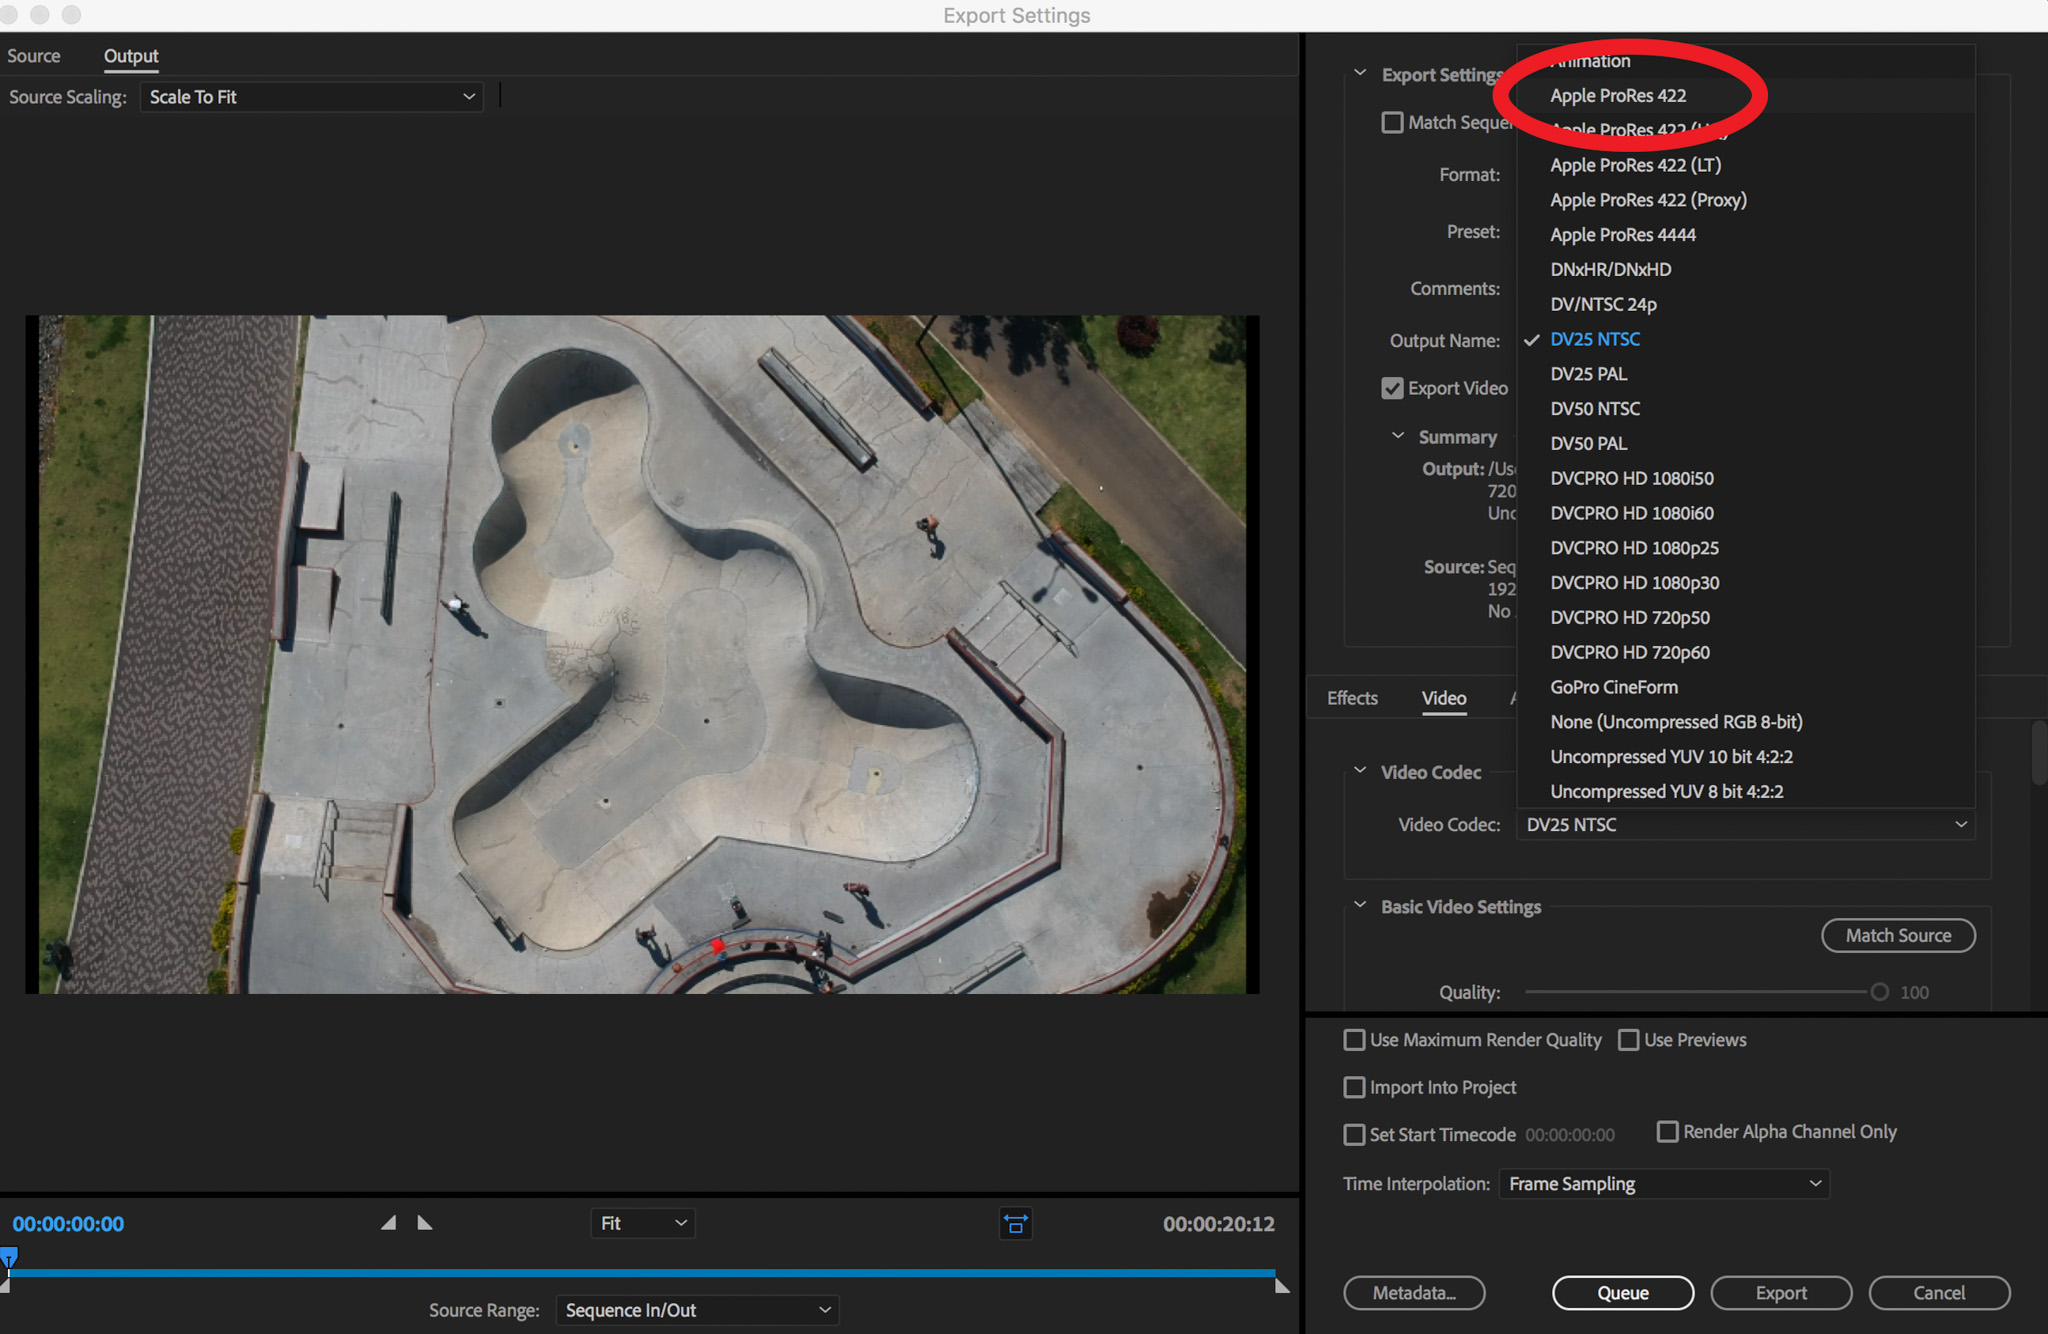2048x1334 pixels.
Task: Switch to the Output tab
Action: [131, 56]
